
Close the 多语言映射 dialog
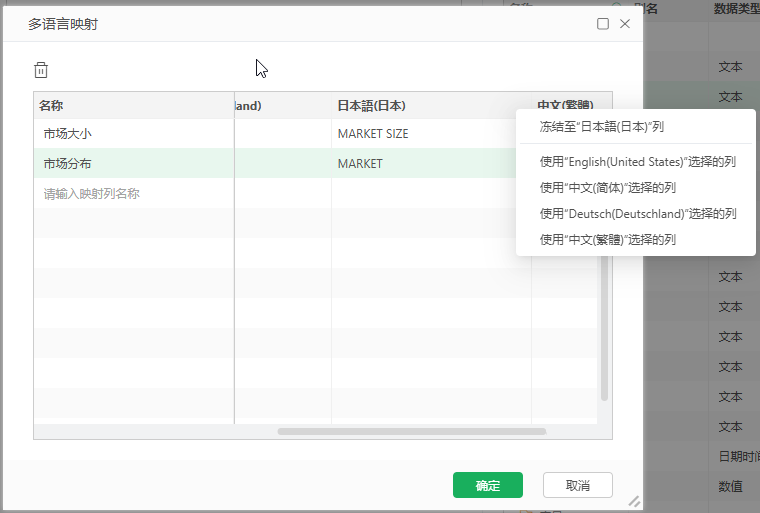[625, 24]
